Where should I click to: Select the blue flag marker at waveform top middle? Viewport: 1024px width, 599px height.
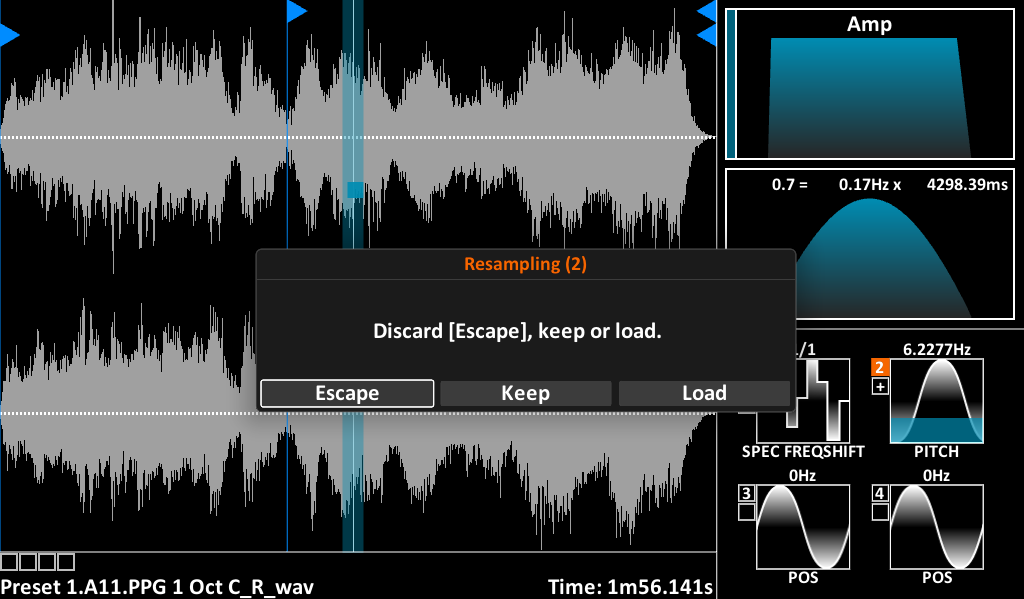pyautogui.click(x=296, y=11)
